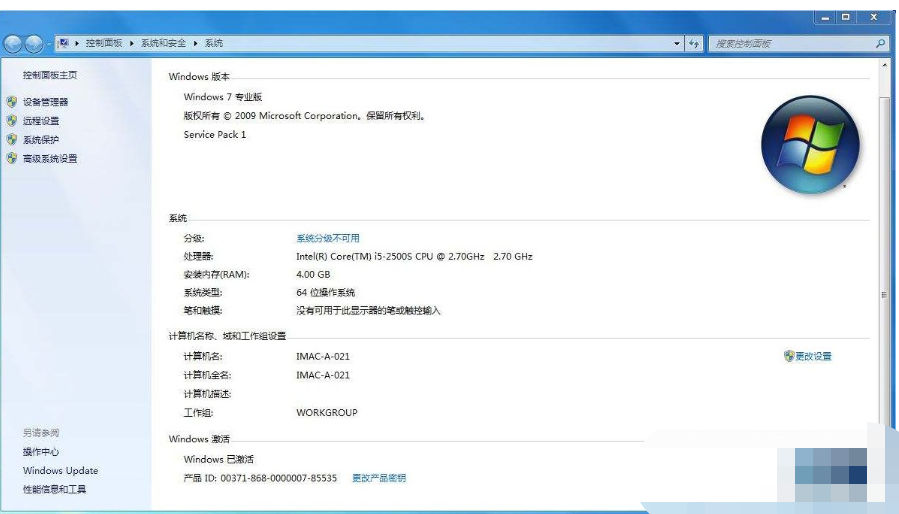
Task: Open the address bar history dropdown arrow
Action: (677, 44)
